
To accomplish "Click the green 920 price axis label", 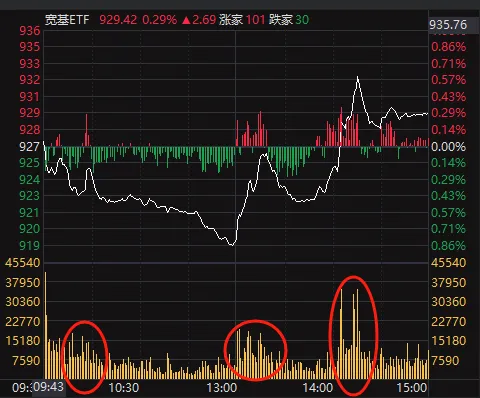I will pos(30,229).
